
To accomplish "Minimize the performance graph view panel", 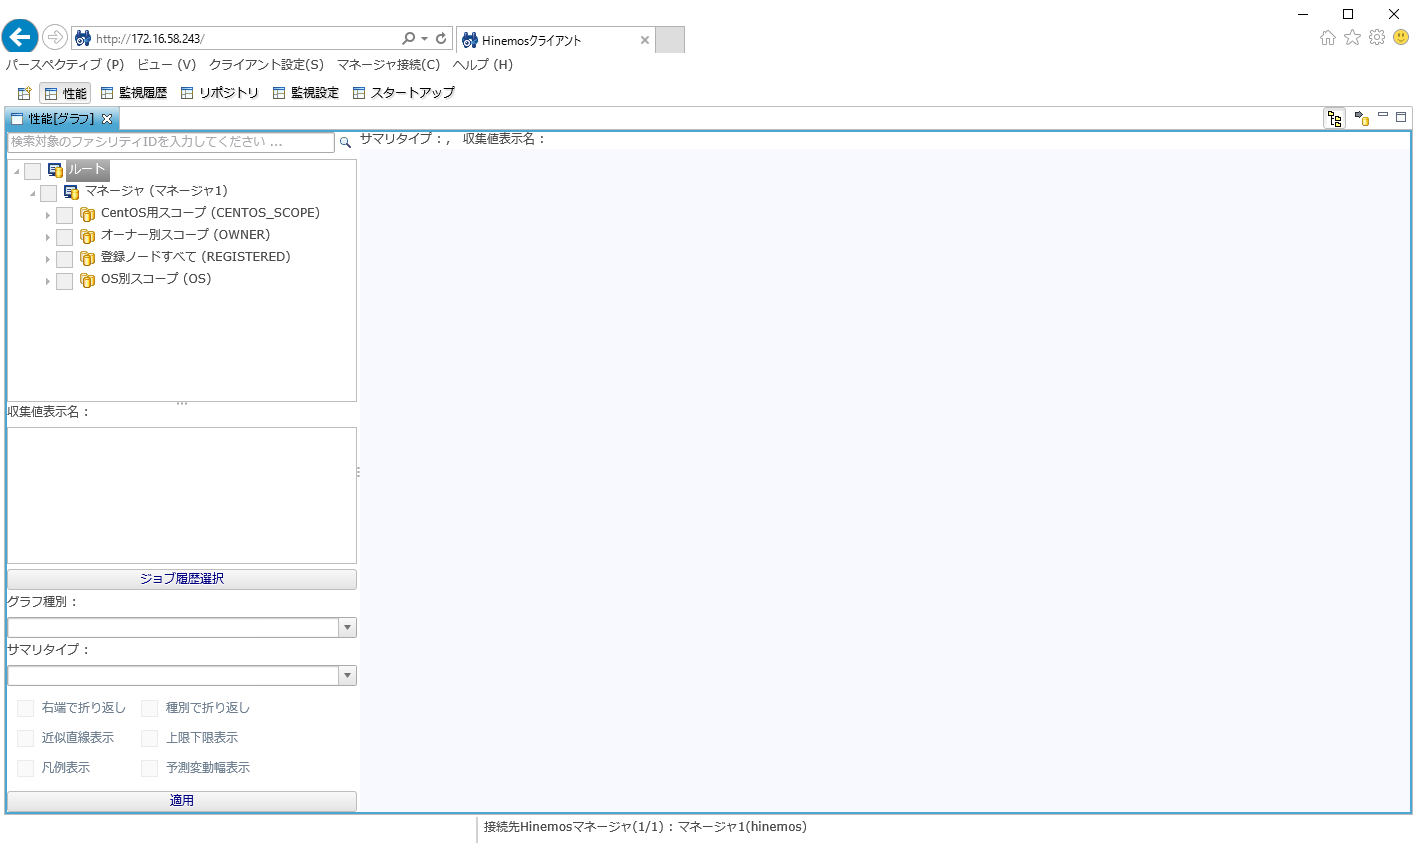I will (x=1383, y=116).
